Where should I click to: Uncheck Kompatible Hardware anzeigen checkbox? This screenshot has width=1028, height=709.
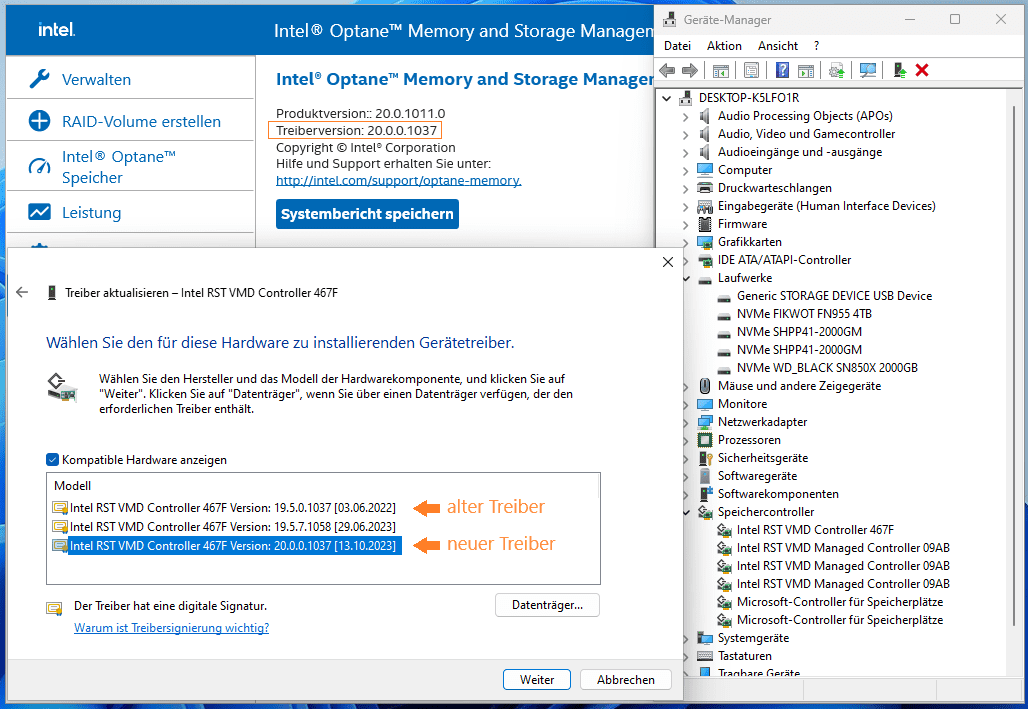pos(52,460)
